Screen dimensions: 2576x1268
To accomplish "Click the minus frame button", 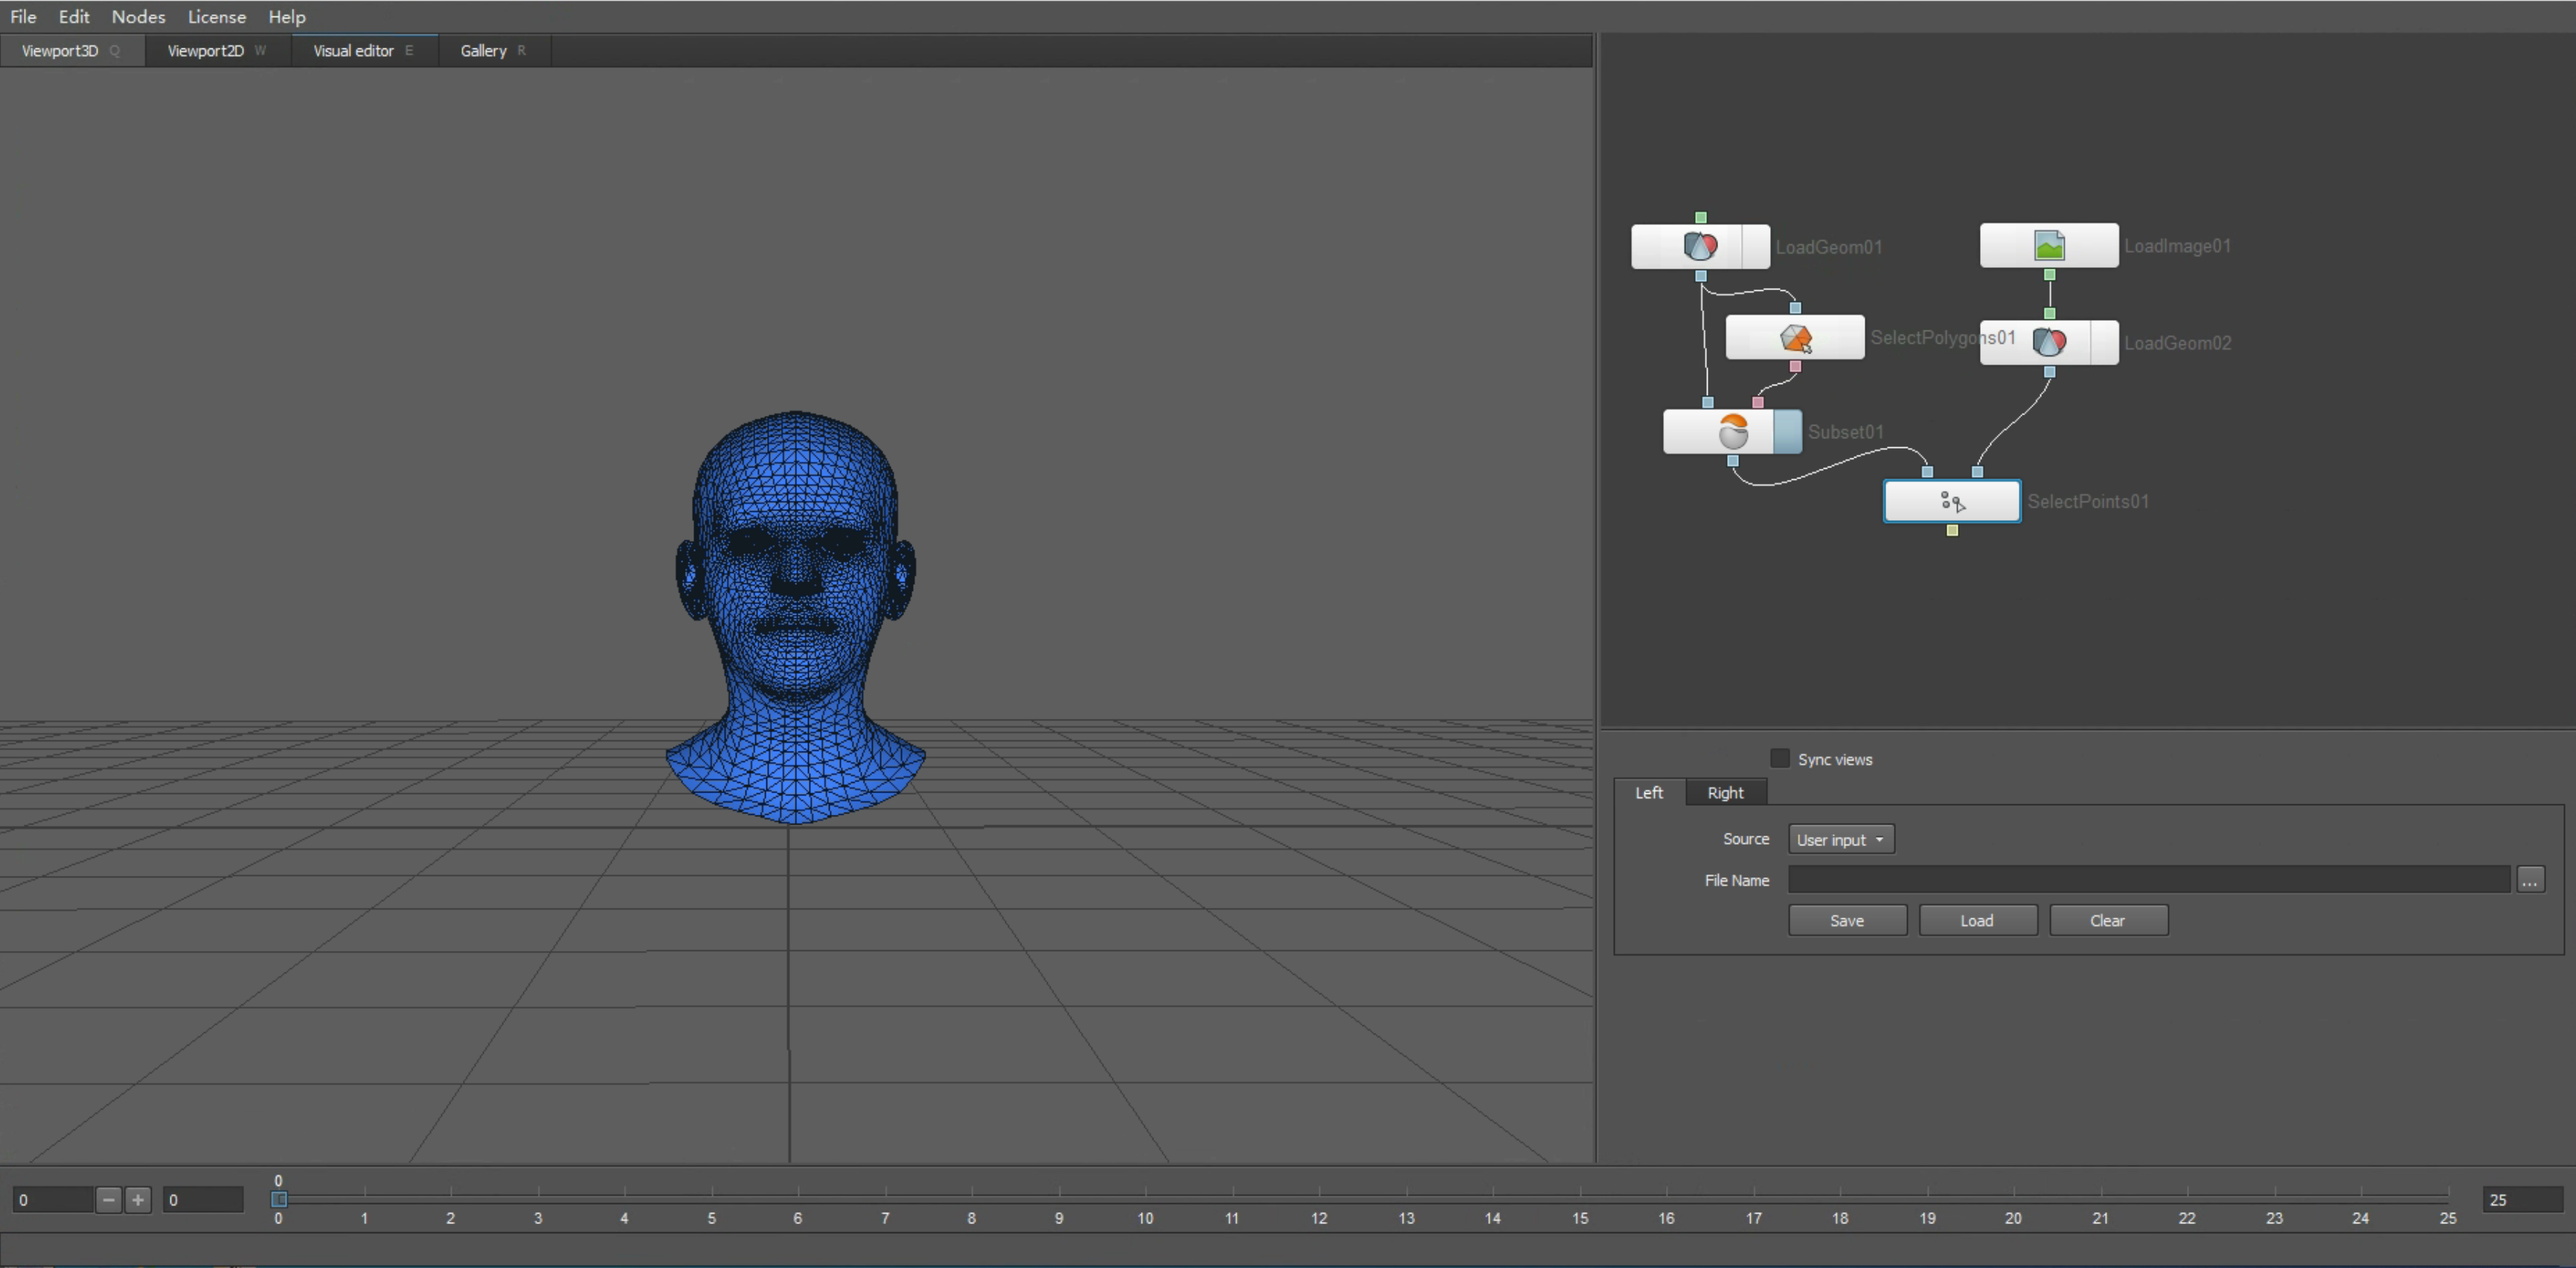I will tap(109, 1199).
